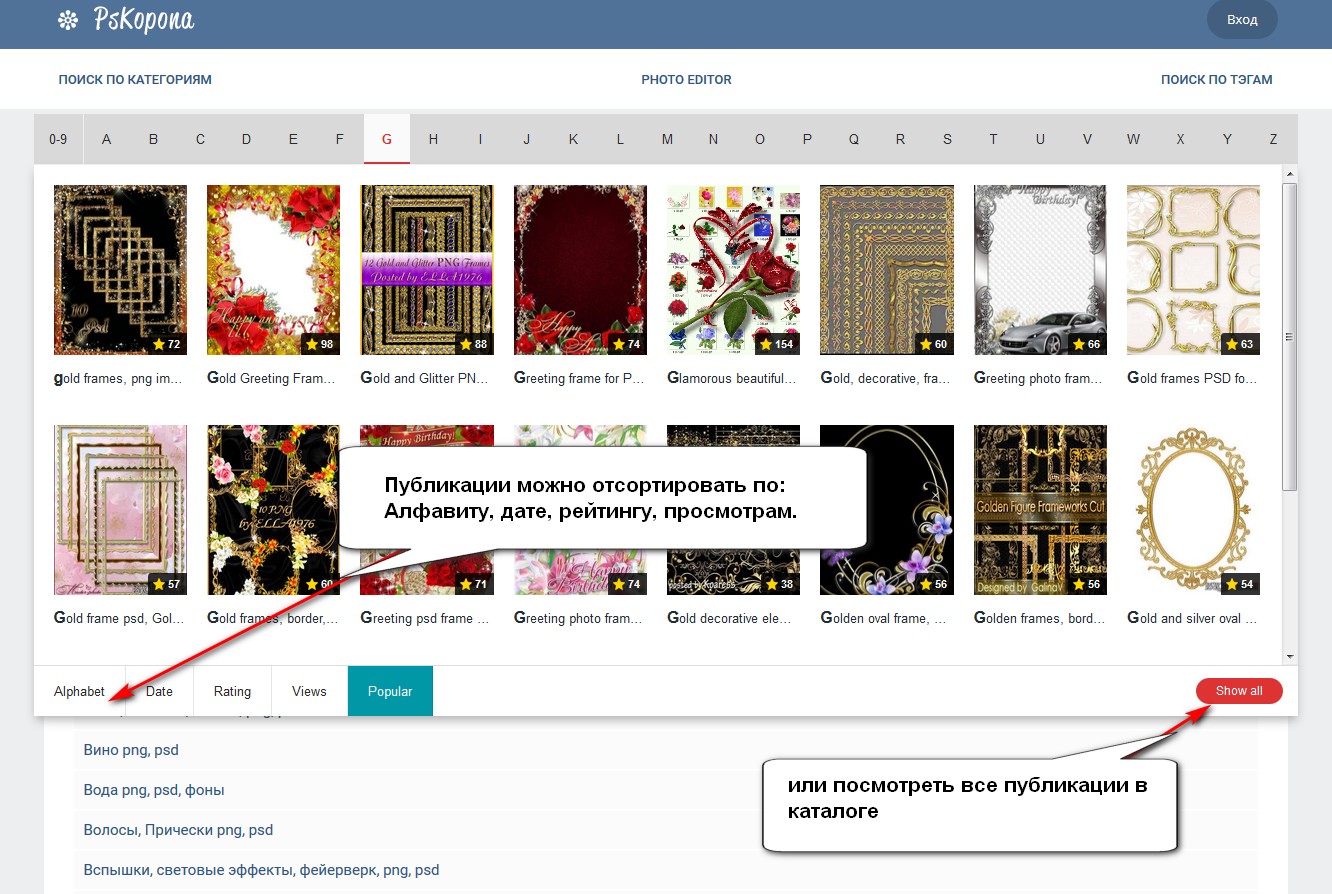
Task: Open the gold oval frame thumbnail
Action: click(x=1193, y=510)
